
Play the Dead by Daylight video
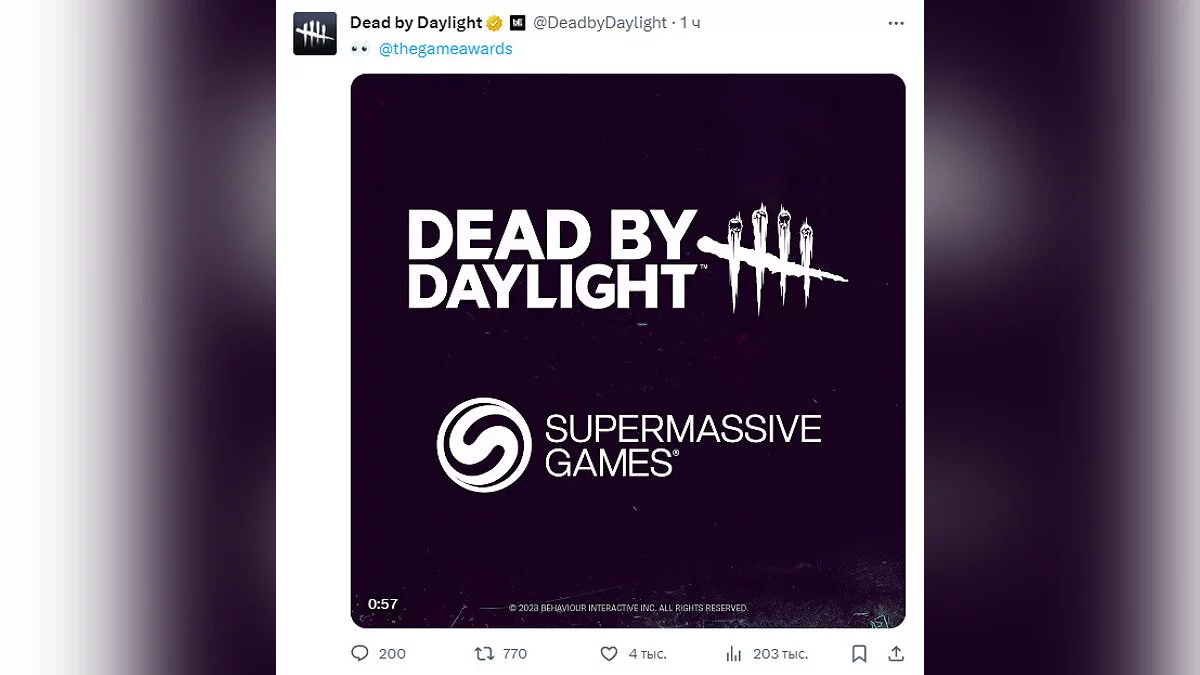coord(628,350)
